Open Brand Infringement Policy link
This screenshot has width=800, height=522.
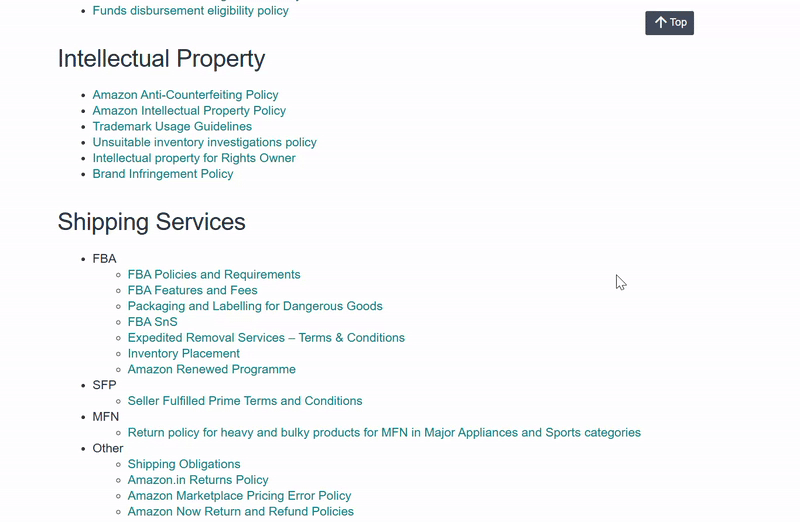point(163,174)
